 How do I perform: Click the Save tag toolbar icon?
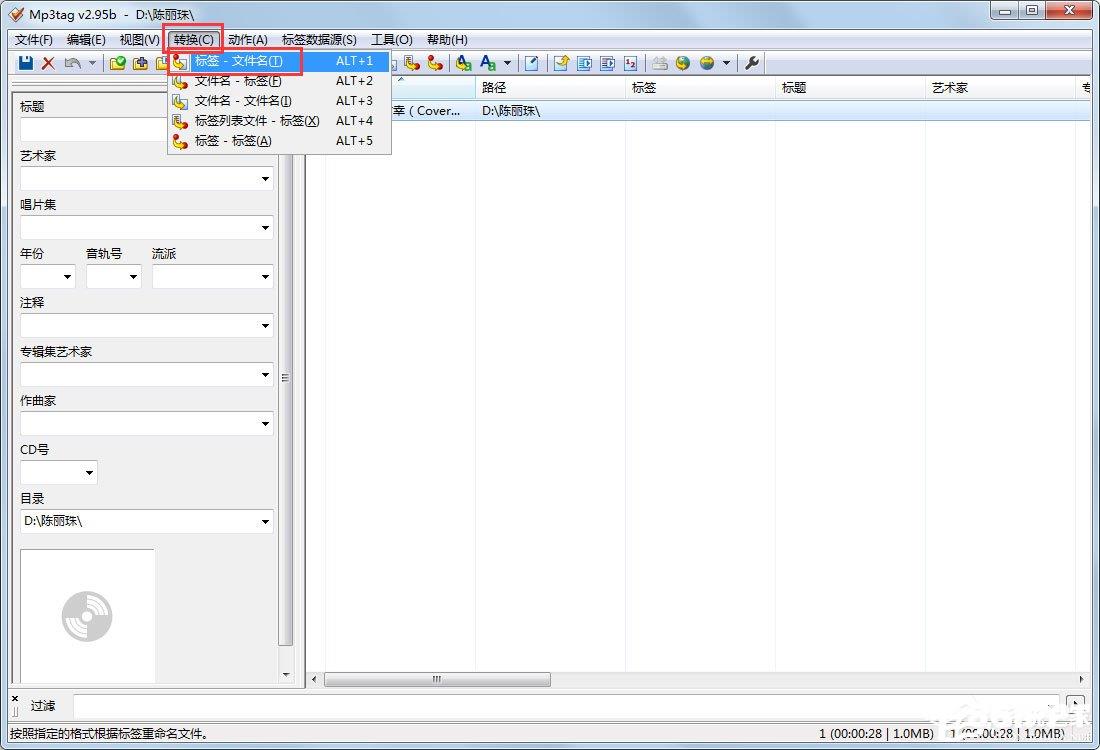[26, 63]
